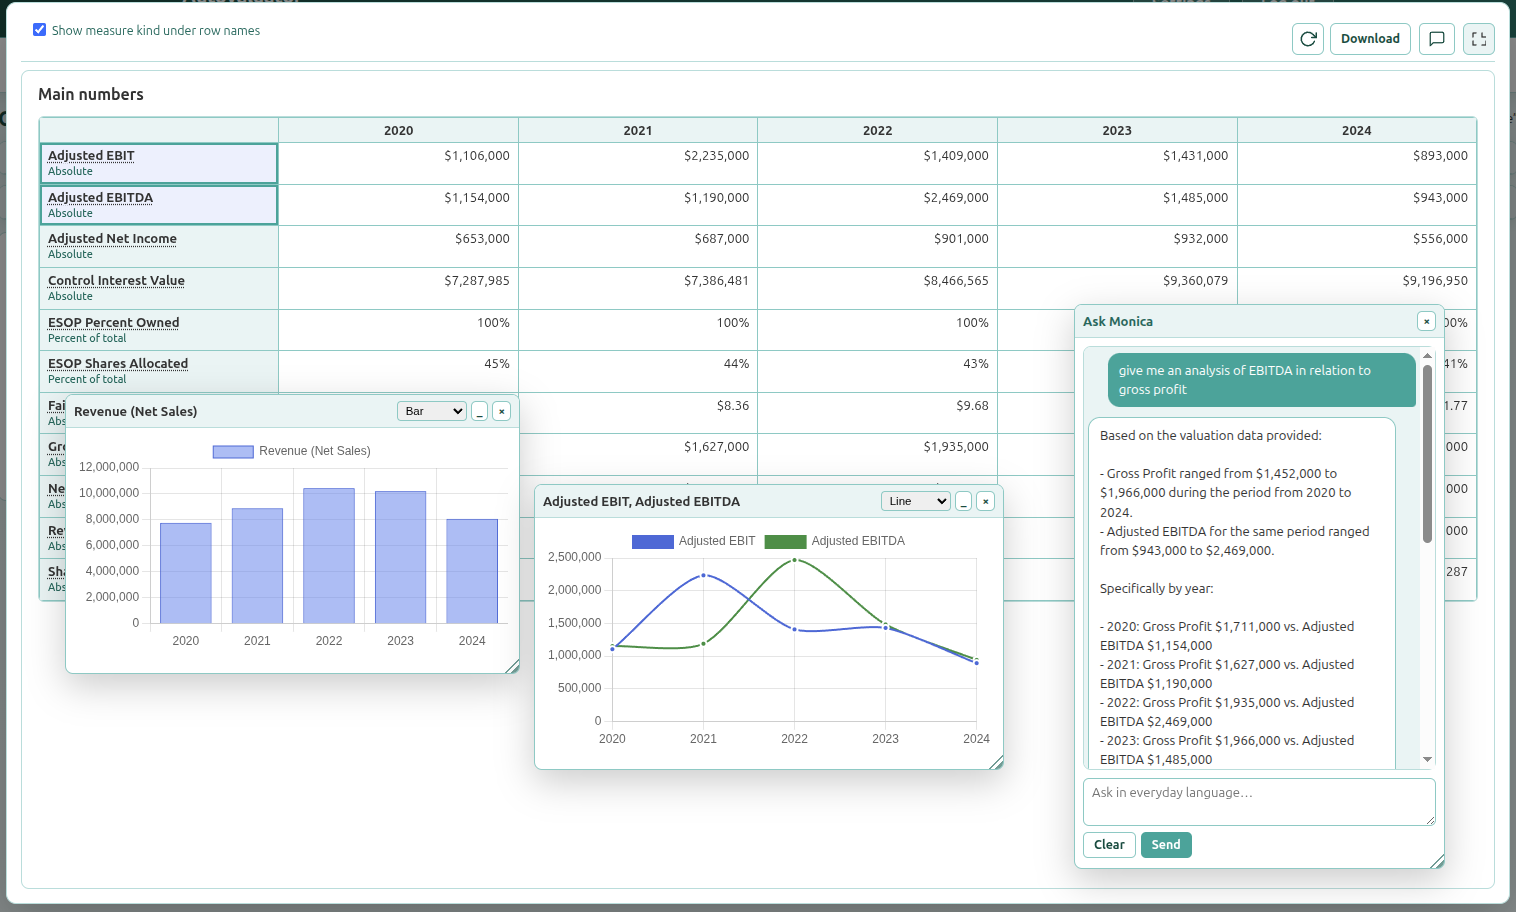The image size is (1516, 912).
Task: Click the $893,000 Adjusted EBIT 2024 cell
Action: click(1357, 163)
